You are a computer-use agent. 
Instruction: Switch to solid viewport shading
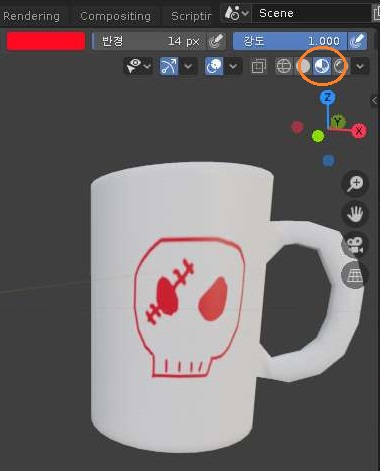(x=303, y=66)
